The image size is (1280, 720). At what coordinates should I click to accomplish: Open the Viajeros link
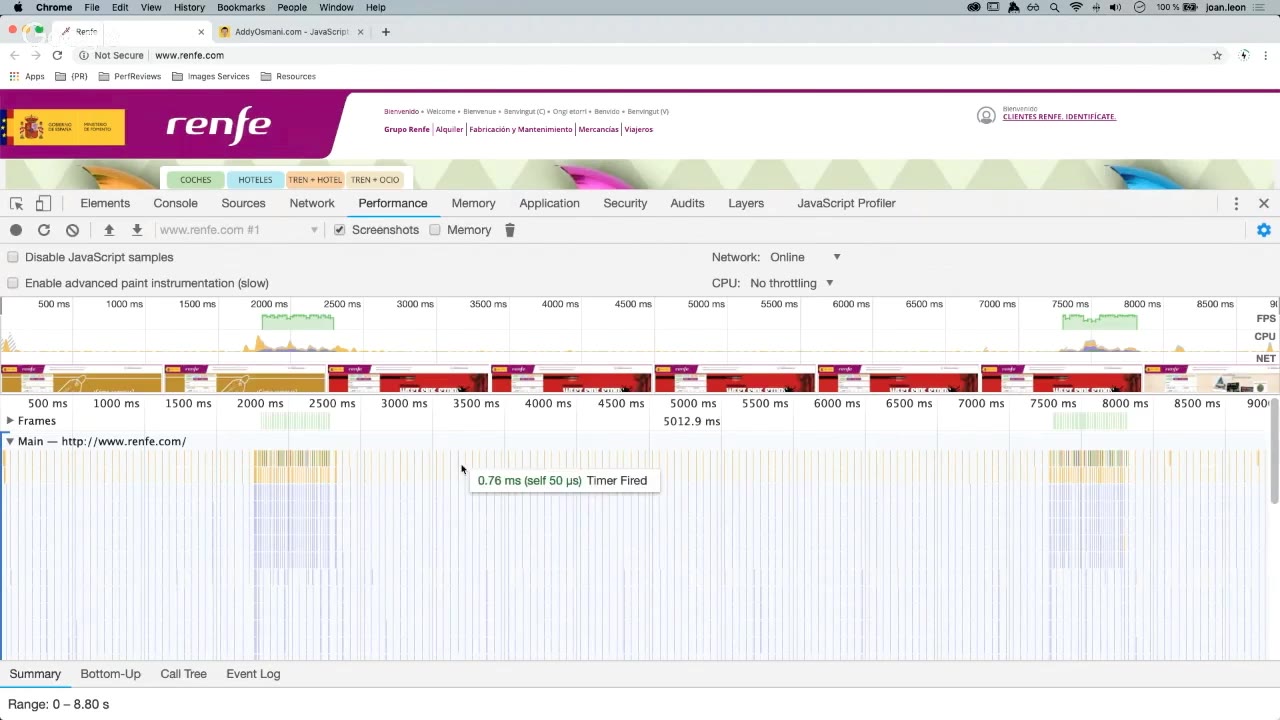pyautogui.click(x=638, y=129)
